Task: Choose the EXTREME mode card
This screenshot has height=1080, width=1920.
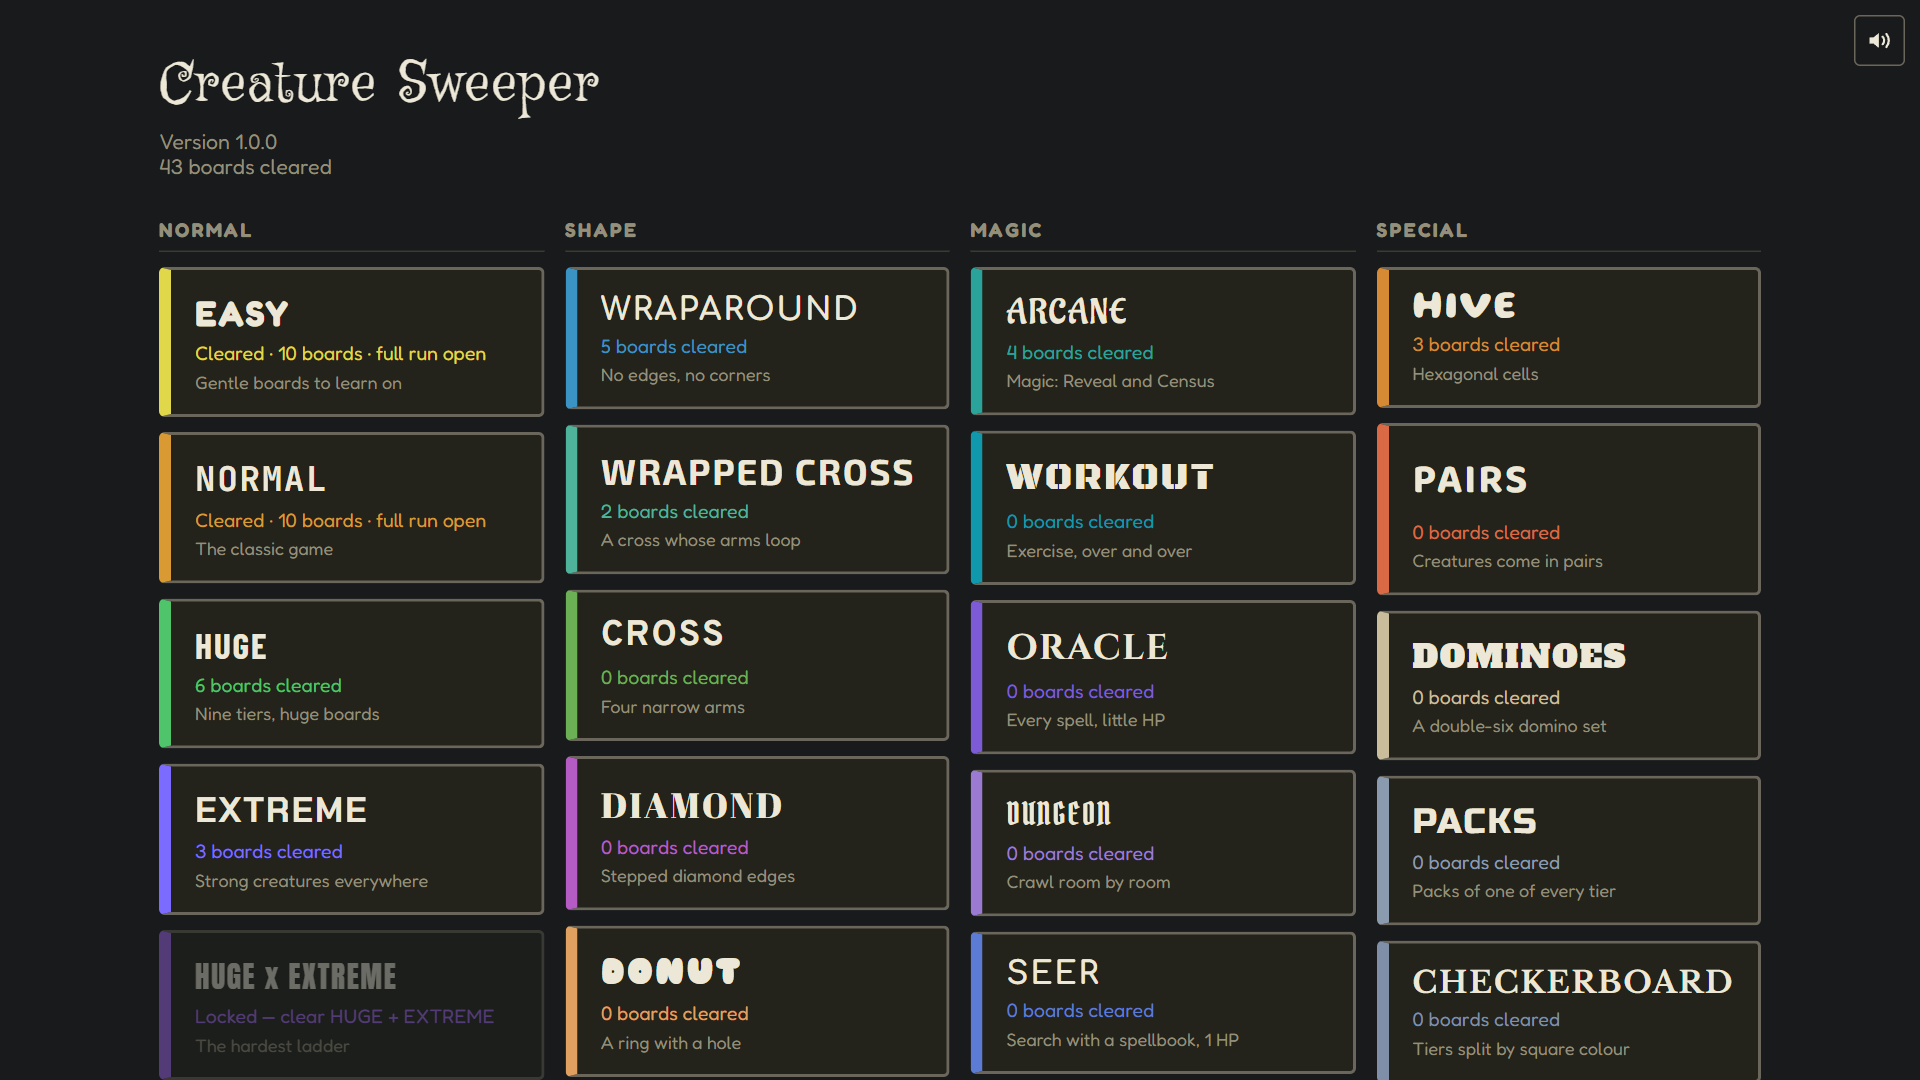Action: click(x=351, y=839)
